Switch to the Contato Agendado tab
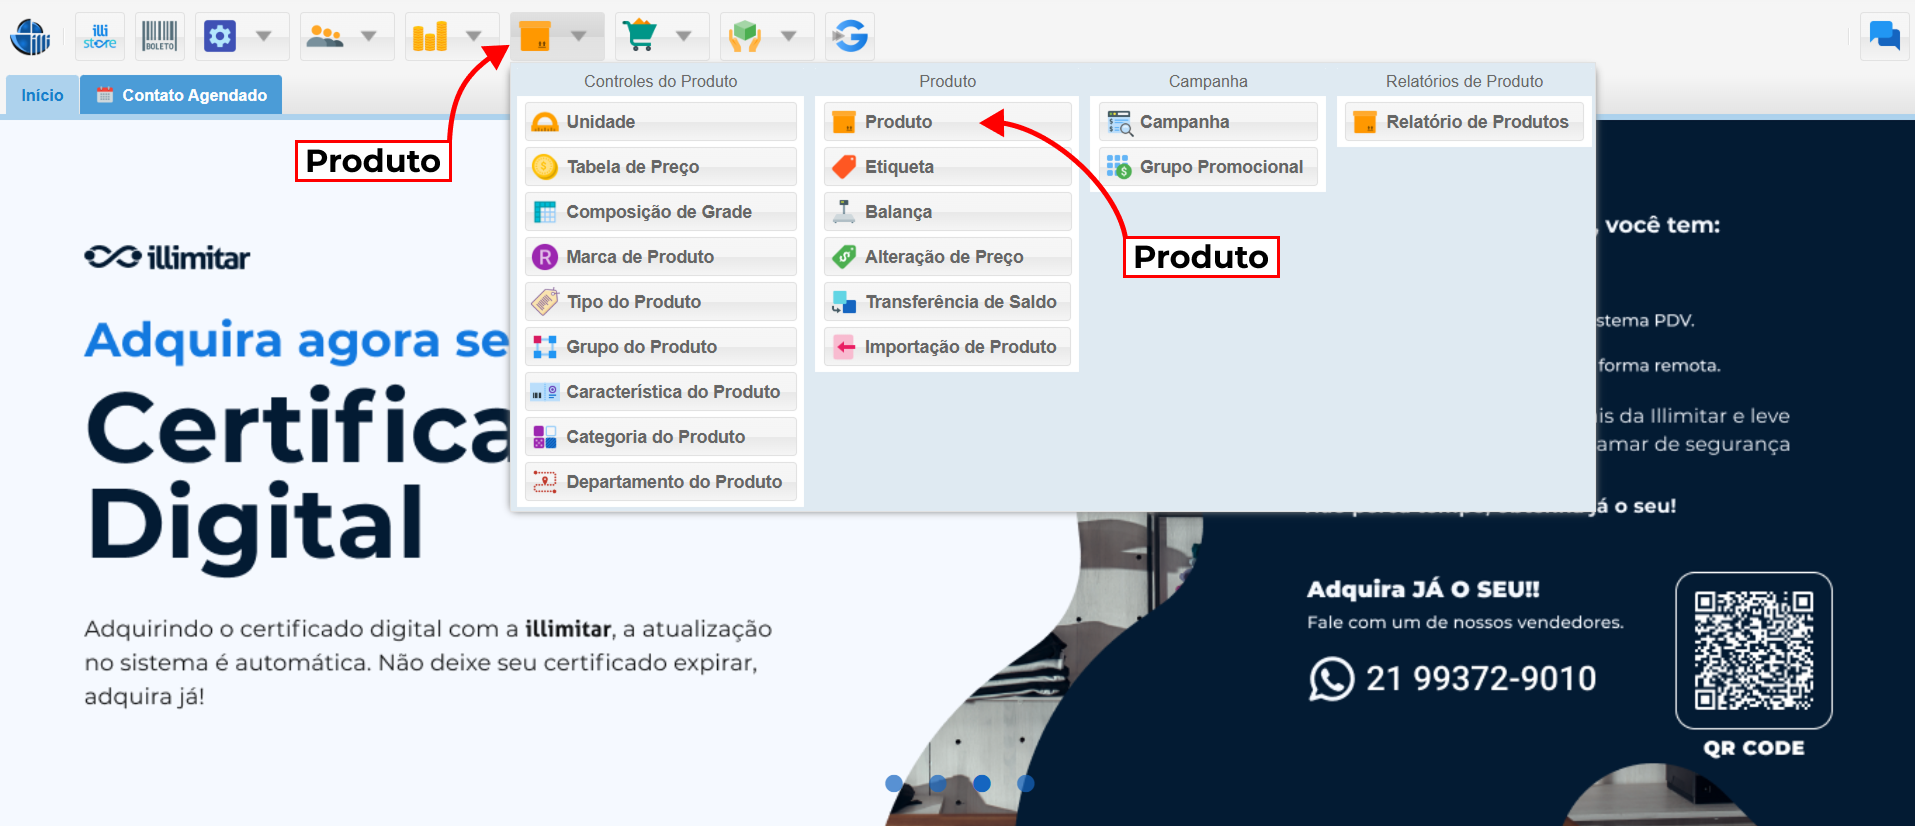 click(x=181, y=95)
